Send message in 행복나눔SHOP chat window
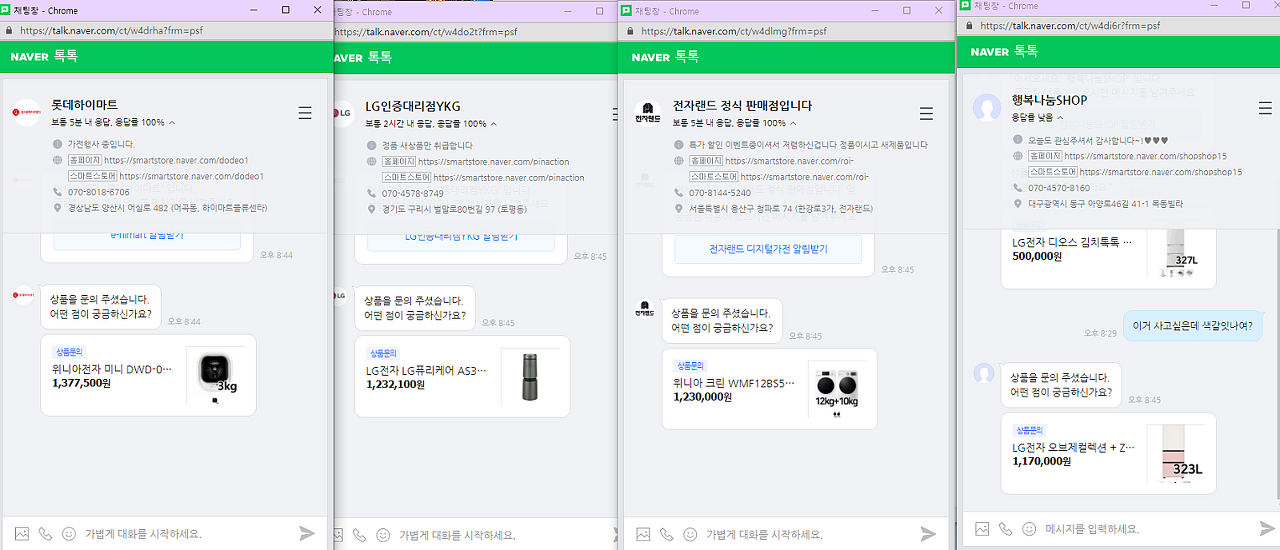The width and height of the screenshot is (1280, 550). (1267, 528)
